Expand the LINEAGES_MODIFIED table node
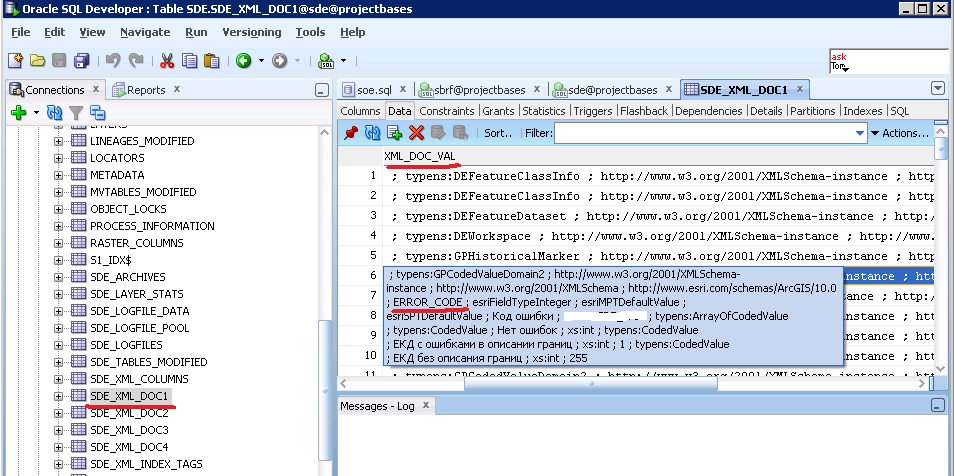This screenshot has width=954, height=476. click(58, 141)
